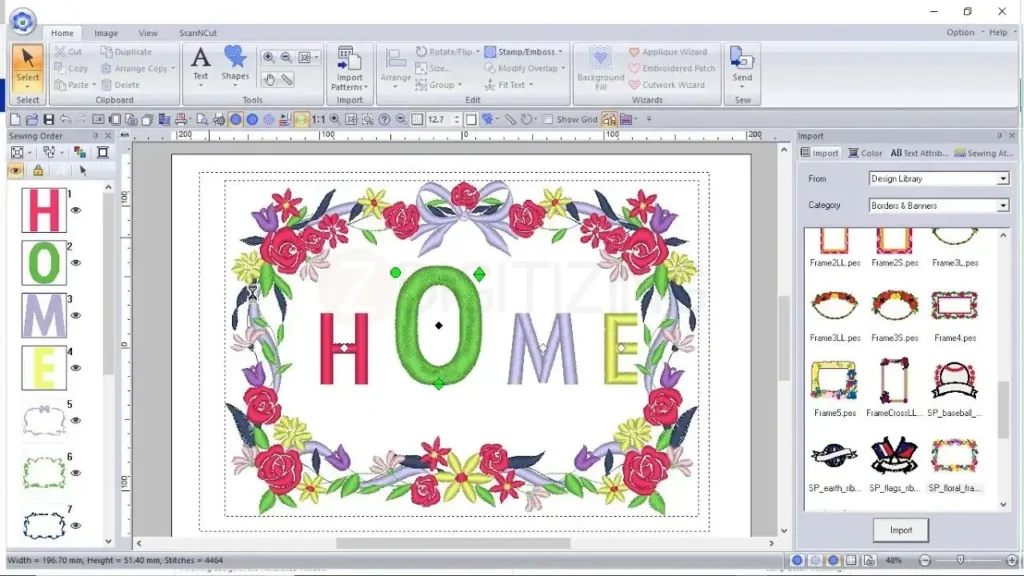Select the SP_baseball pattern thumbnail
This screenshot has width=1024, height=576.
point(954,383)
